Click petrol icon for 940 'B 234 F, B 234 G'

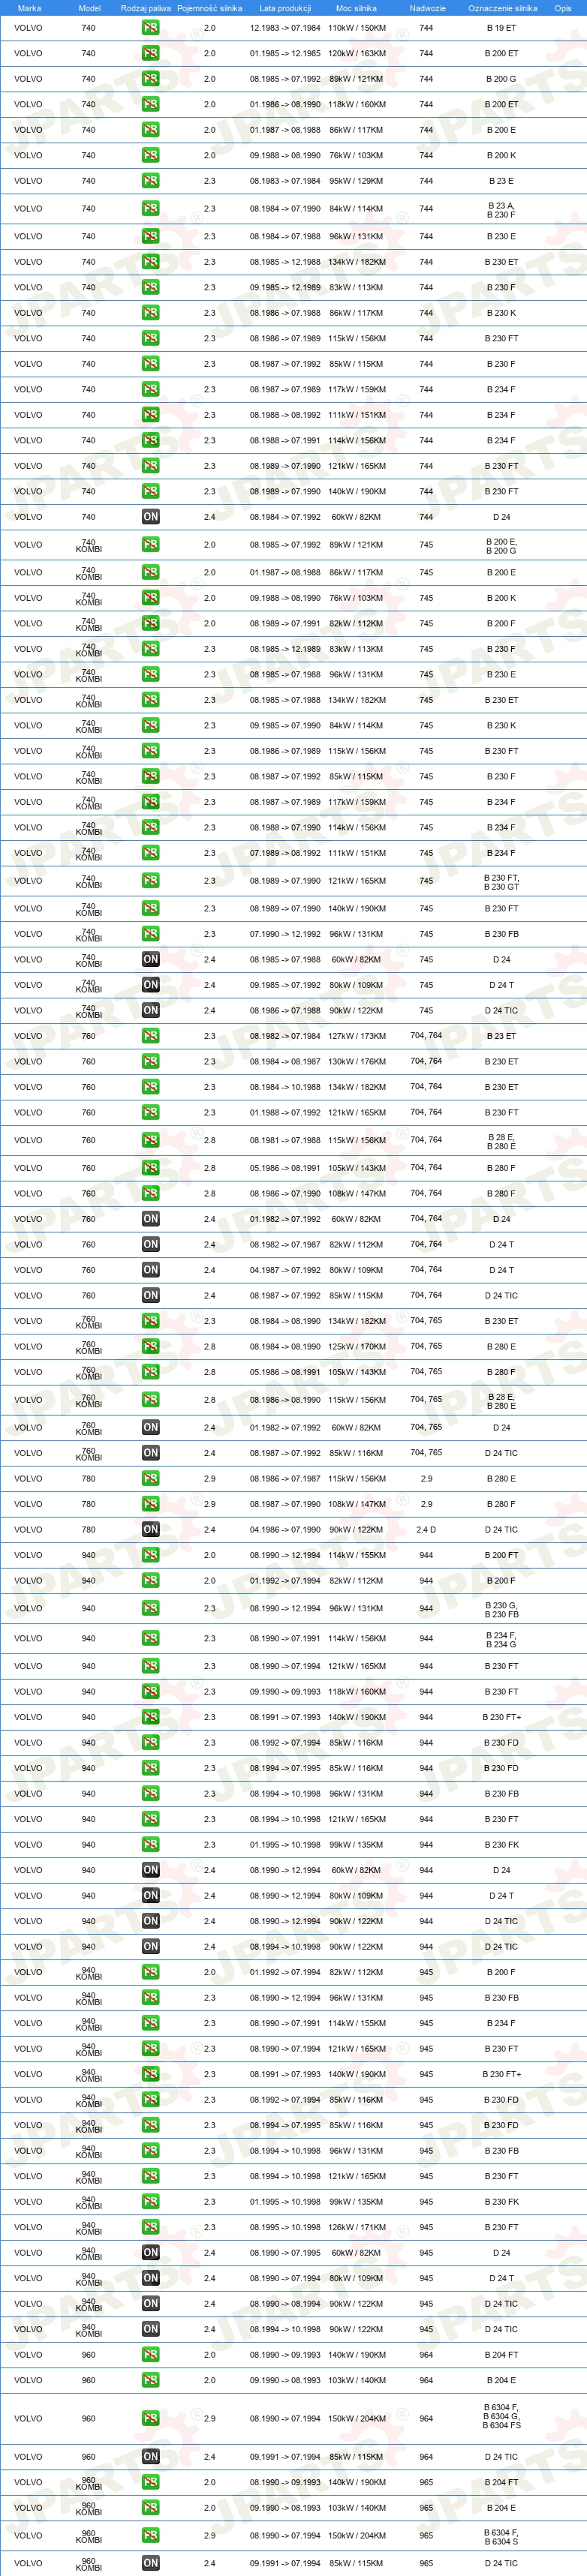pos(150,1638)
